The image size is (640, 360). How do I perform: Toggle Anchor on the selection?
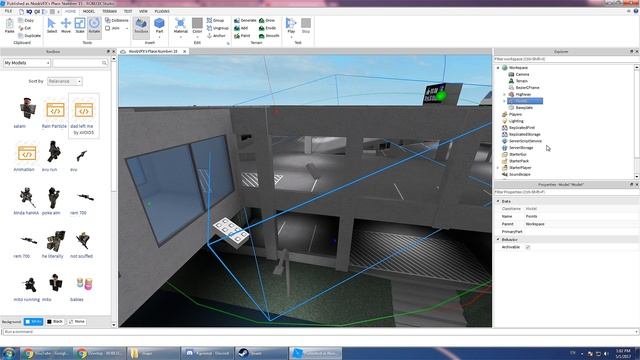[x=216, y=36]
